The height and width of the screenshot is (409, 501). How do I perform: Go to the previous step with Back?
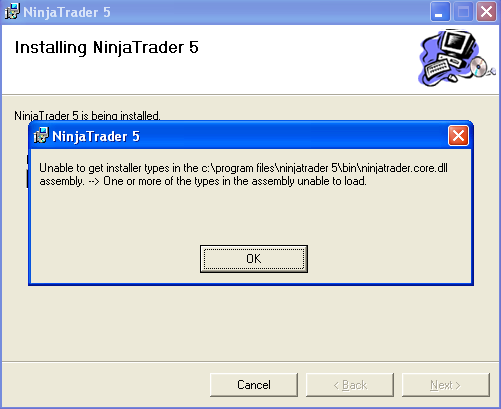350,385
